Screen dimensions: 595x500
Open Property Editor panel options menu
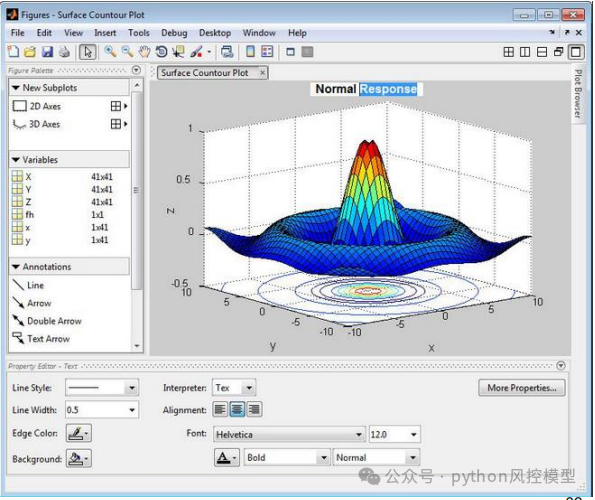pos(561,365)
